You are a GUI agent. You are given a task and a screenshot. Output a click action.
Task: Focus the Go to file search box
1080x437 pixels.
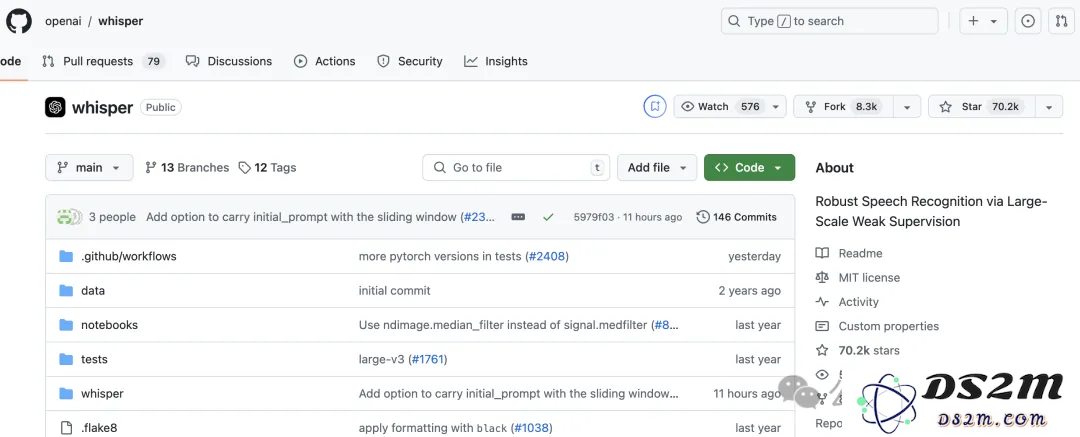click(x=516, y=167)
